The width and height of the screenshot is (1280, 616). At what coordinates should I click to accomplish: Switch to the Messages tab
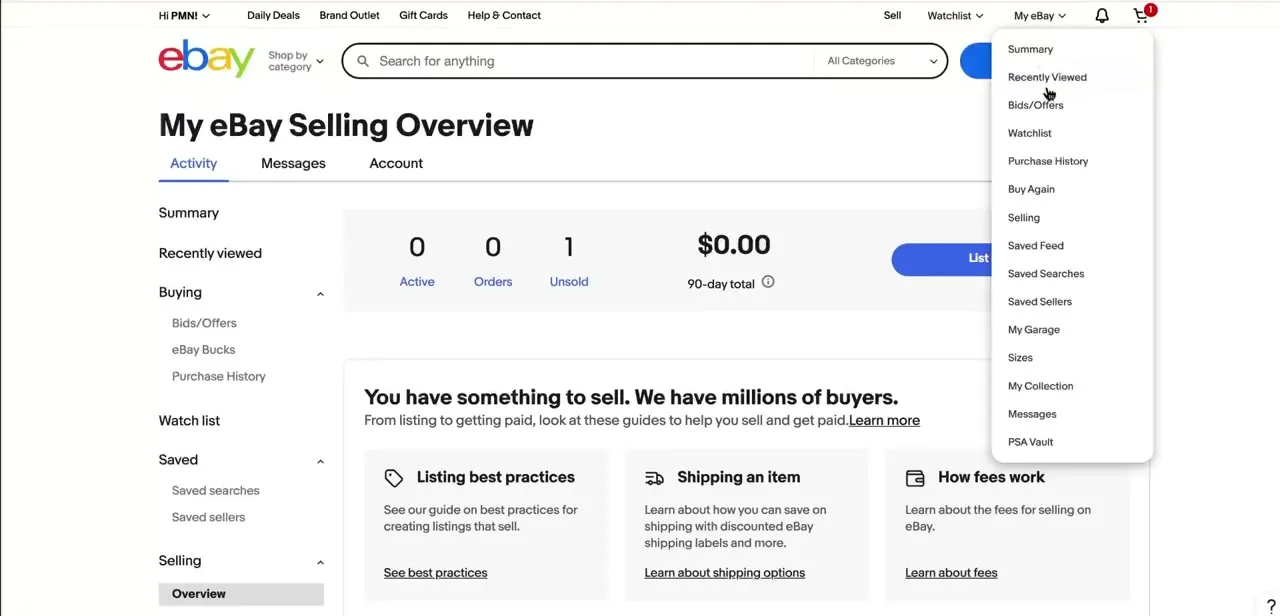293,163
